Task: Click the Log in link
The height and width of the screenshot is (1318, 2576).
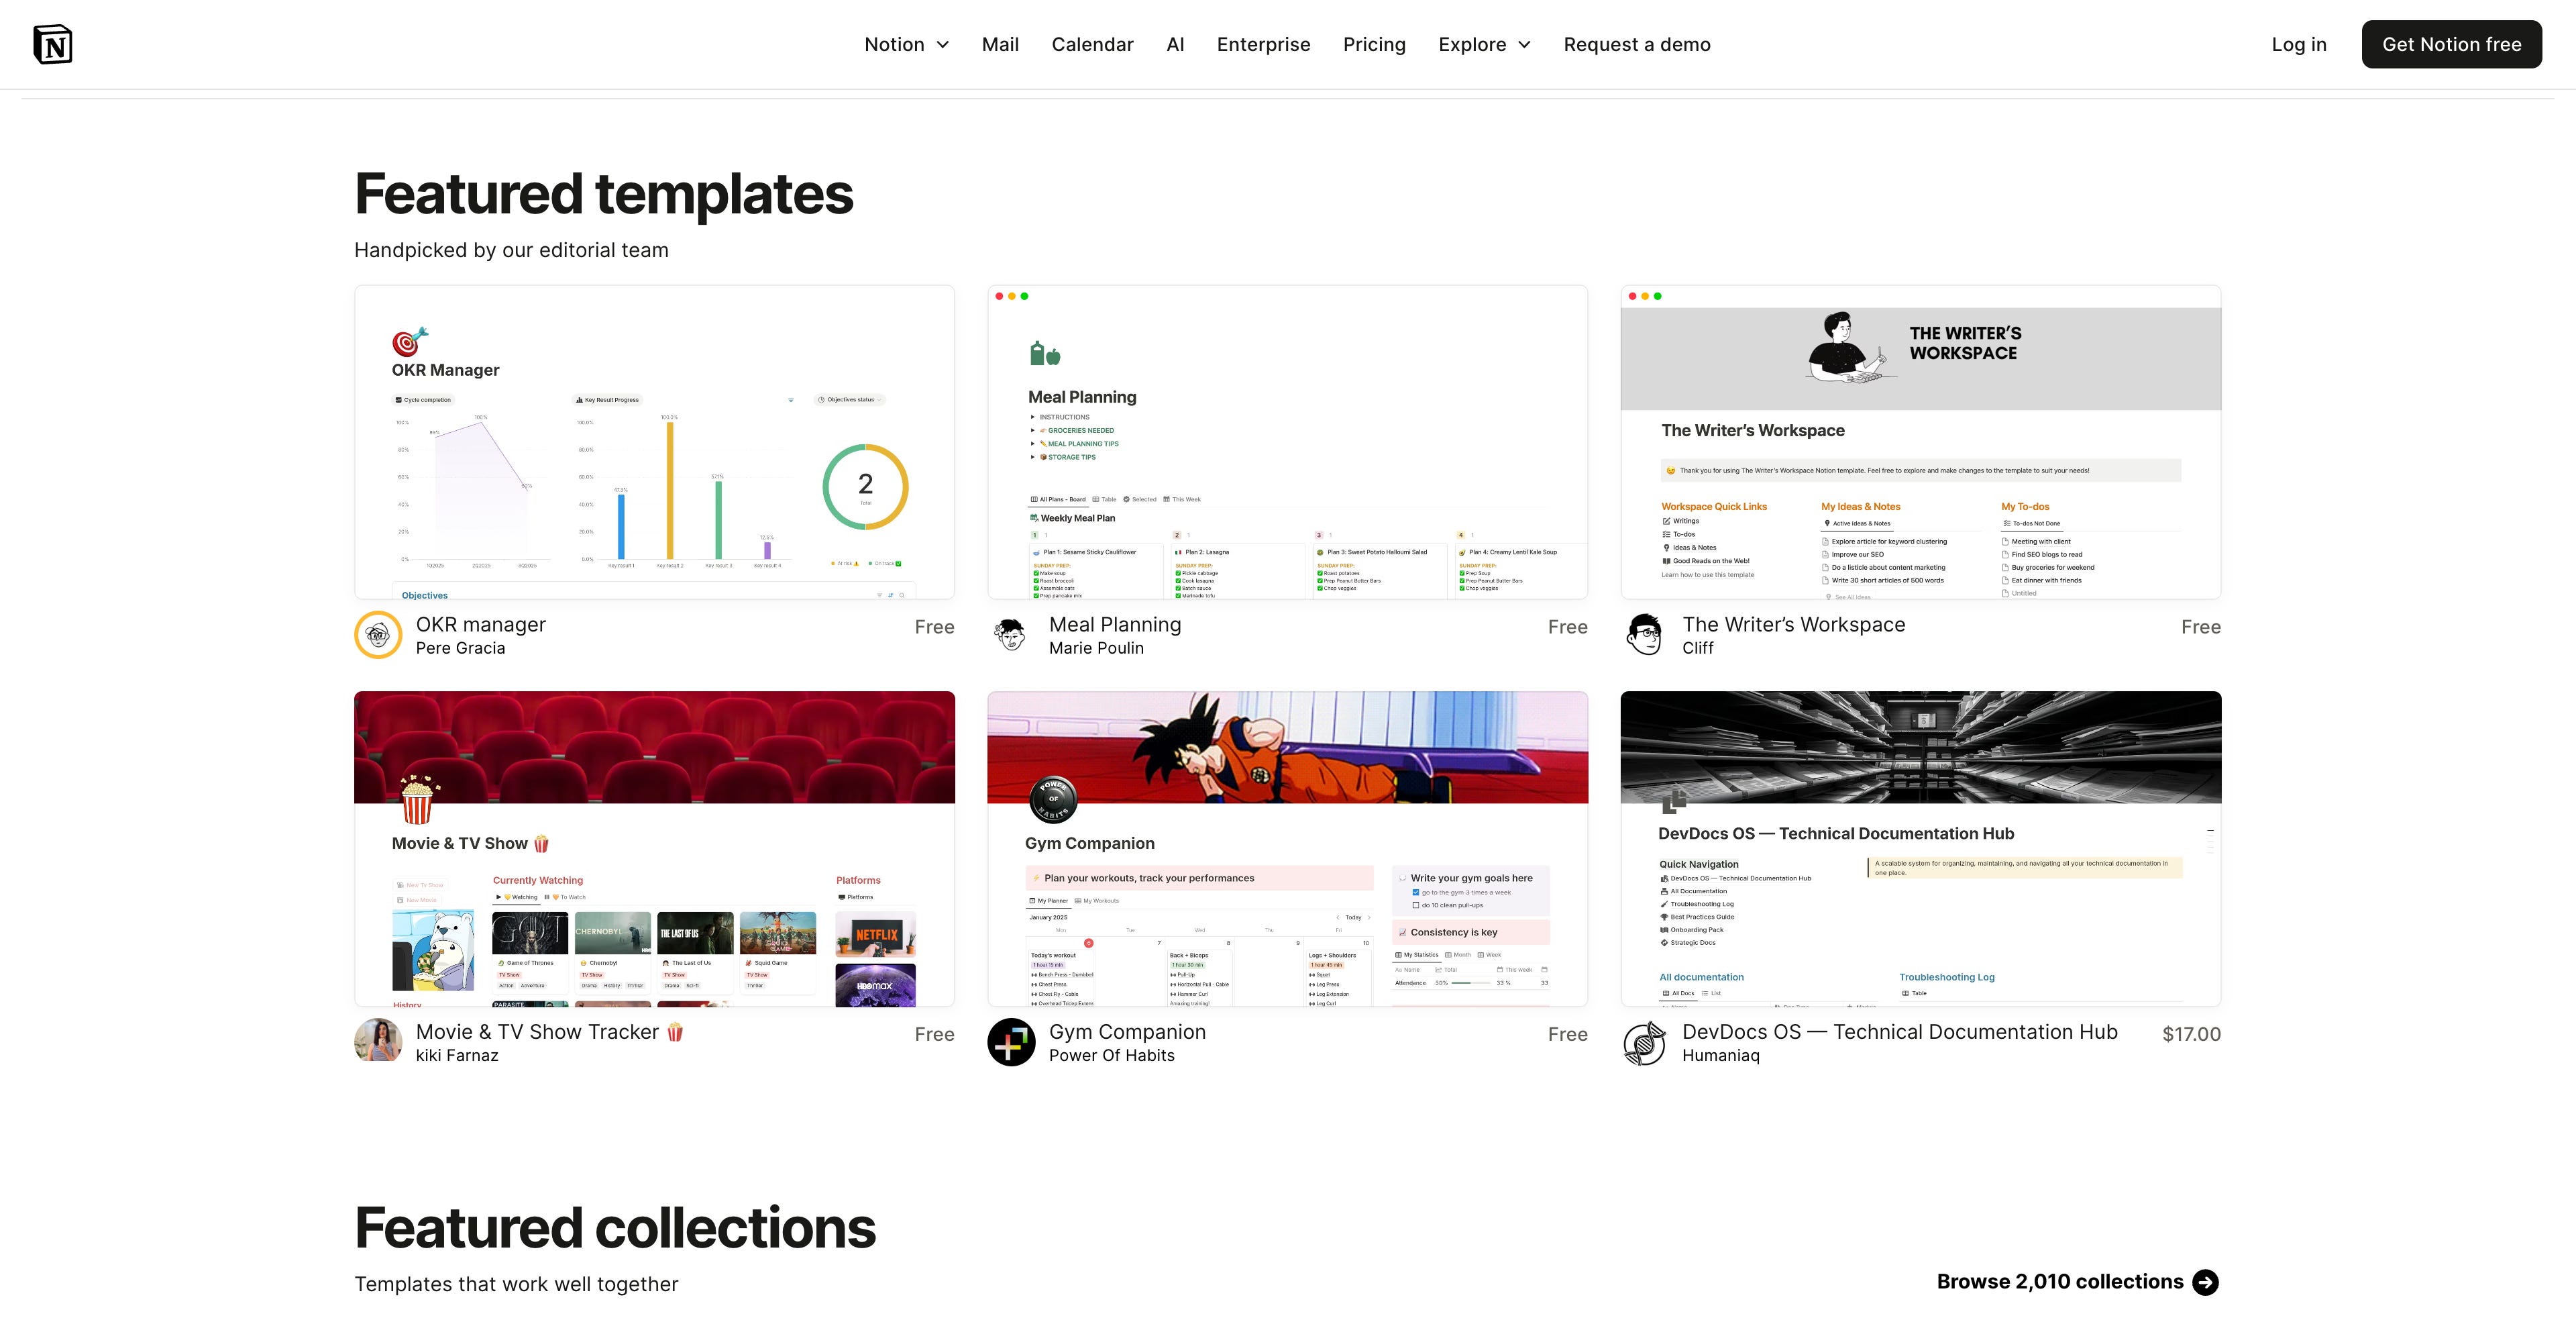Action: (2298, 44)
